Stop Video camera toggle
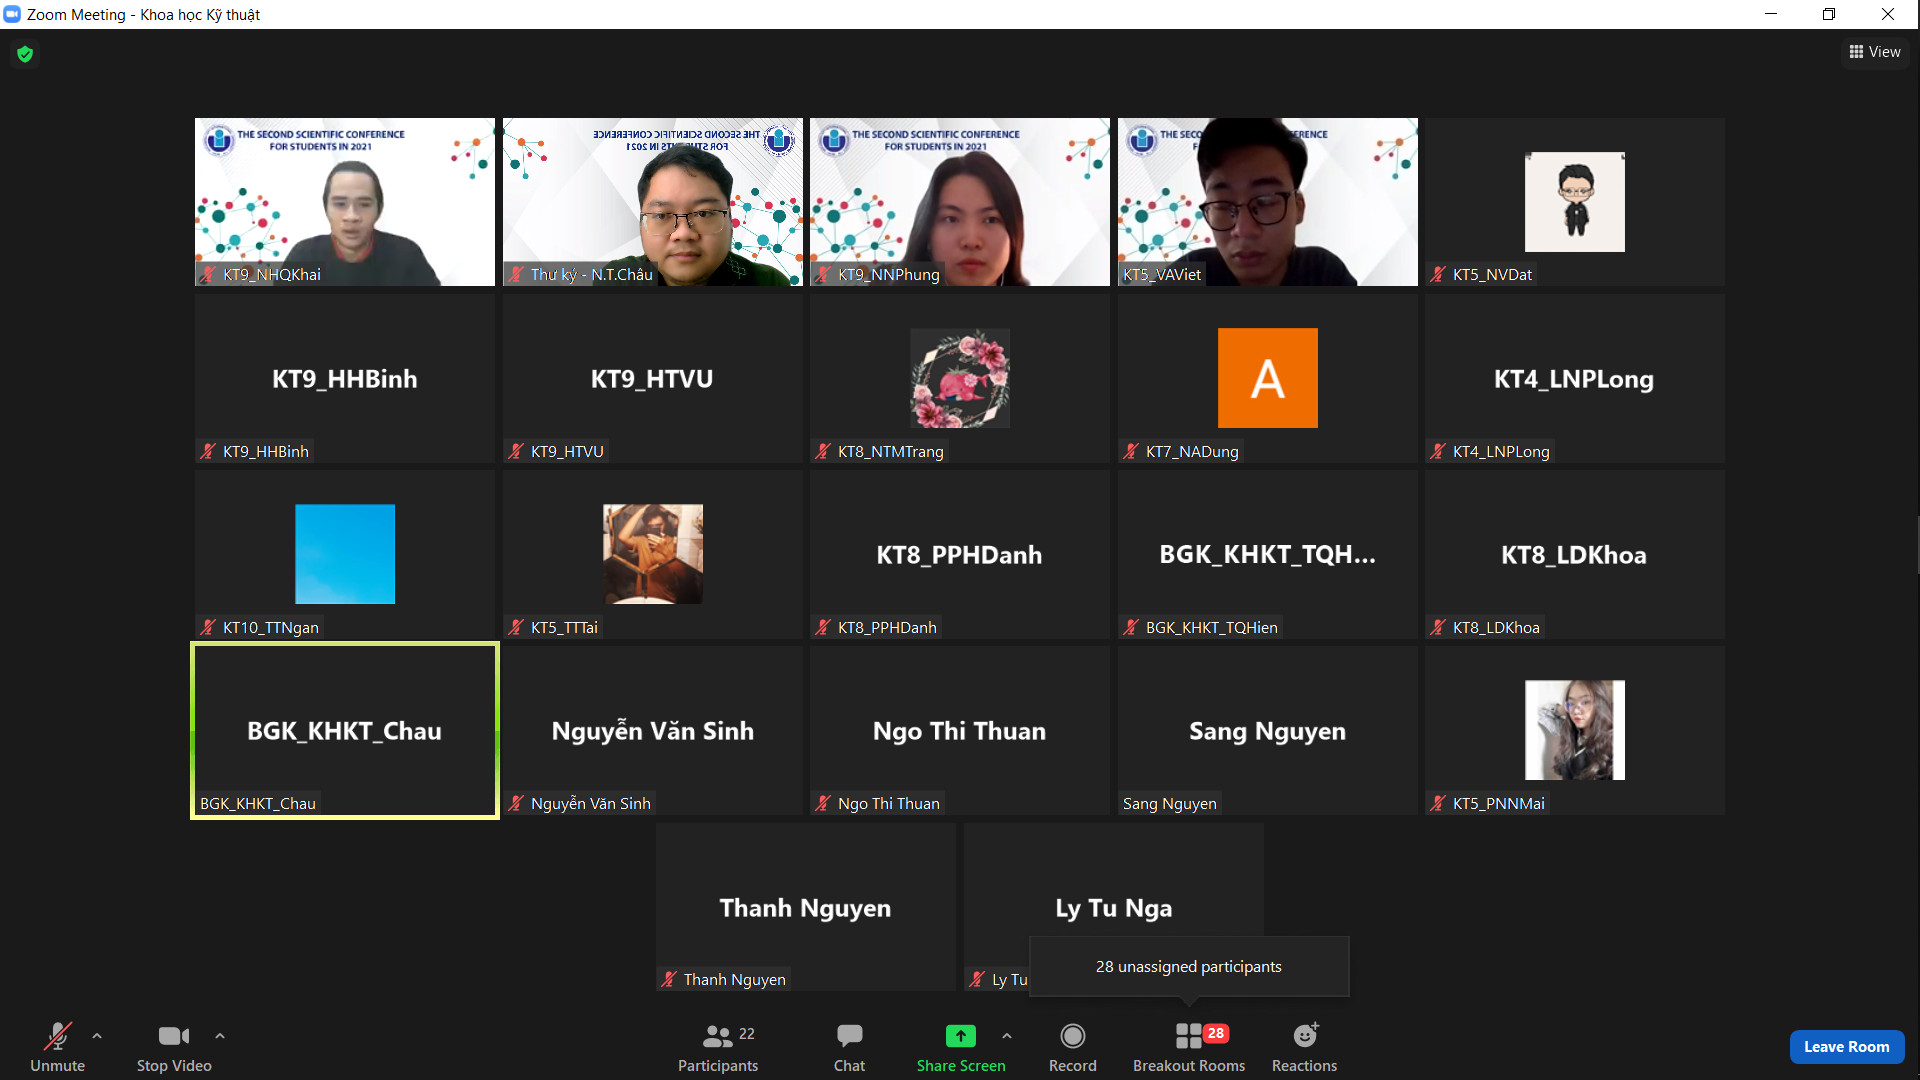This screenshot has width=1920, height=1080. coord(173,1036)
